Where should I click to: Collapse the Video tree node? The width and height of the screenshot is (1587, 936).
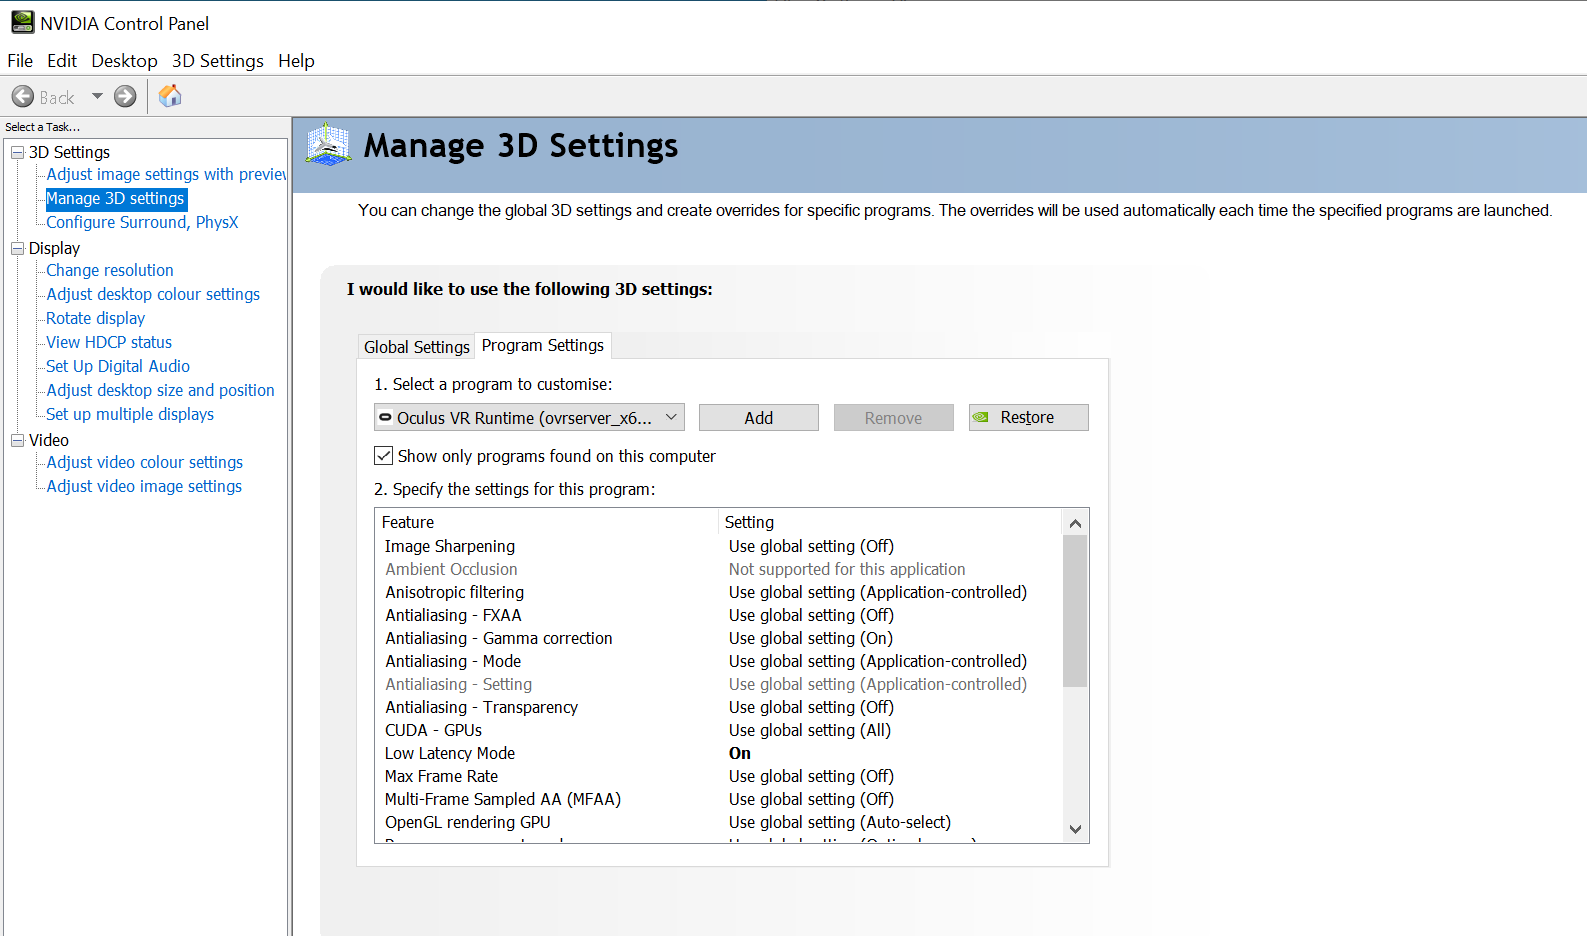coord(17,440)
